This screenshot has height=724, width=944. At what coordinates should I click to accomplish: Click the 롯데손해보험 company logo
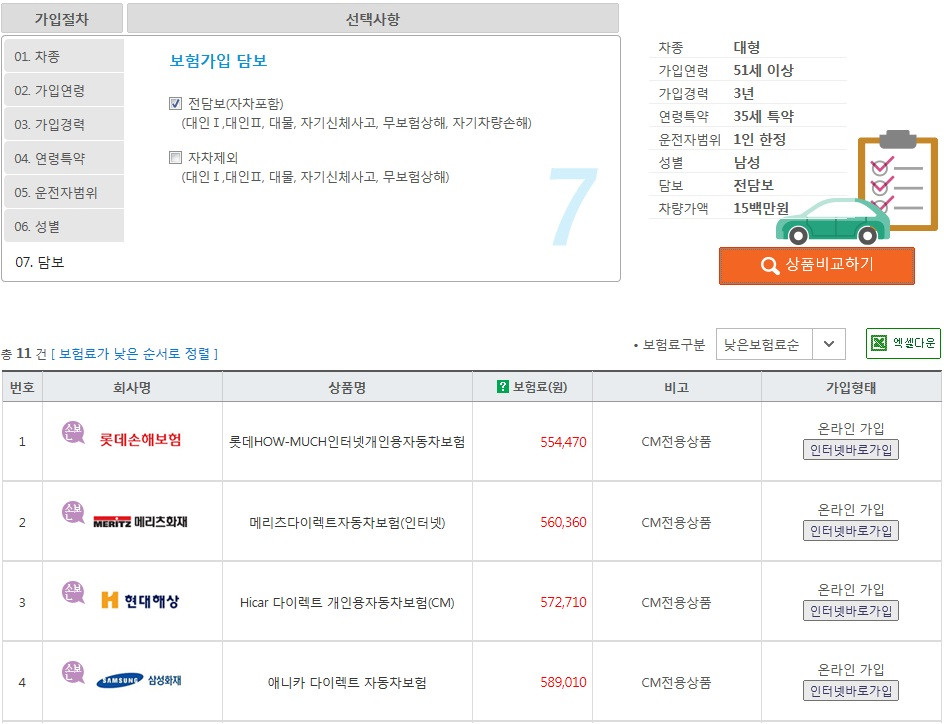click(x=140, y=440)
